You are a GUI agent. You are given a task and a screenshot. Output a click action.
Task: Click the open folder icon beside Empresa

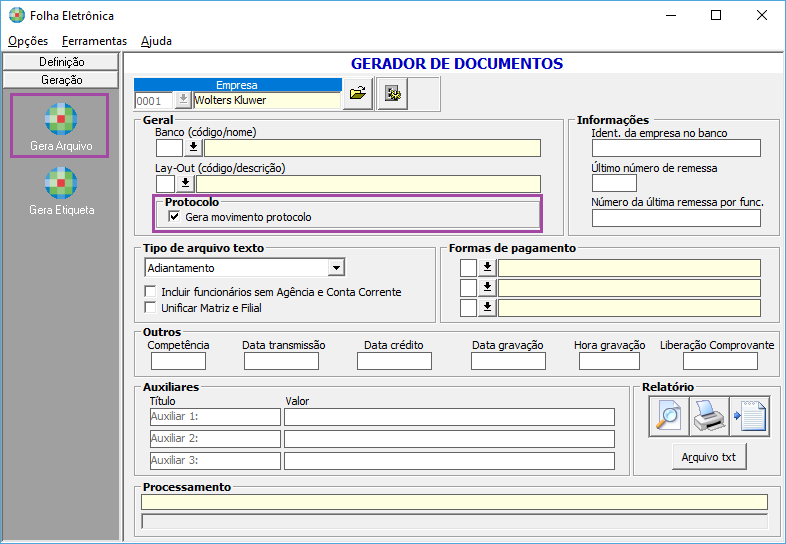(358, 93)
